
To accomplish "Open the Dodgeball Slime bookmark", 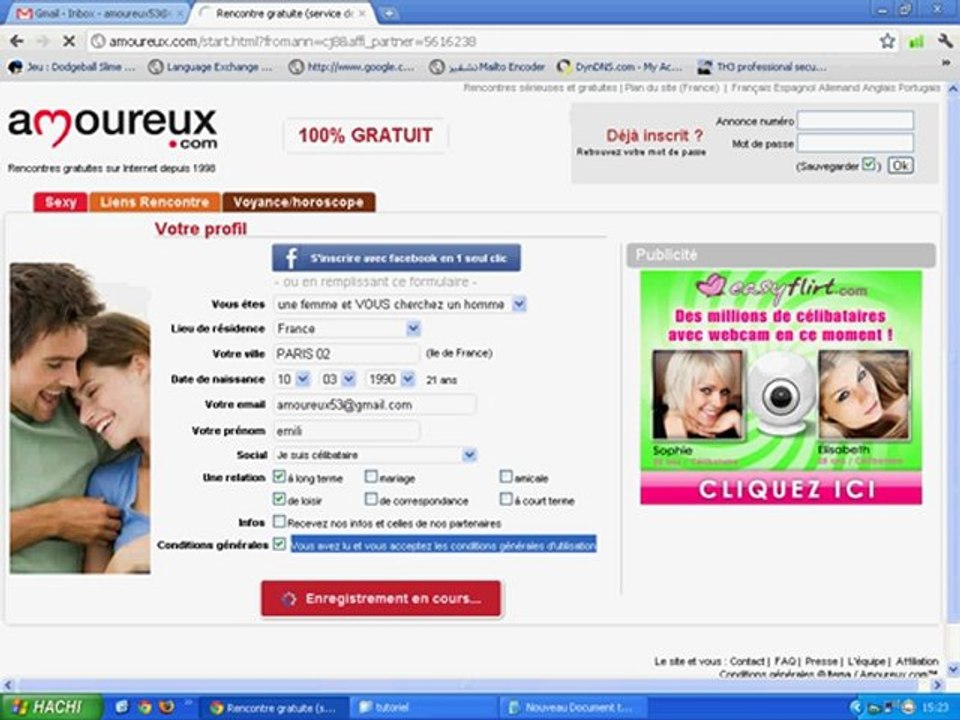I will point(72,67).
